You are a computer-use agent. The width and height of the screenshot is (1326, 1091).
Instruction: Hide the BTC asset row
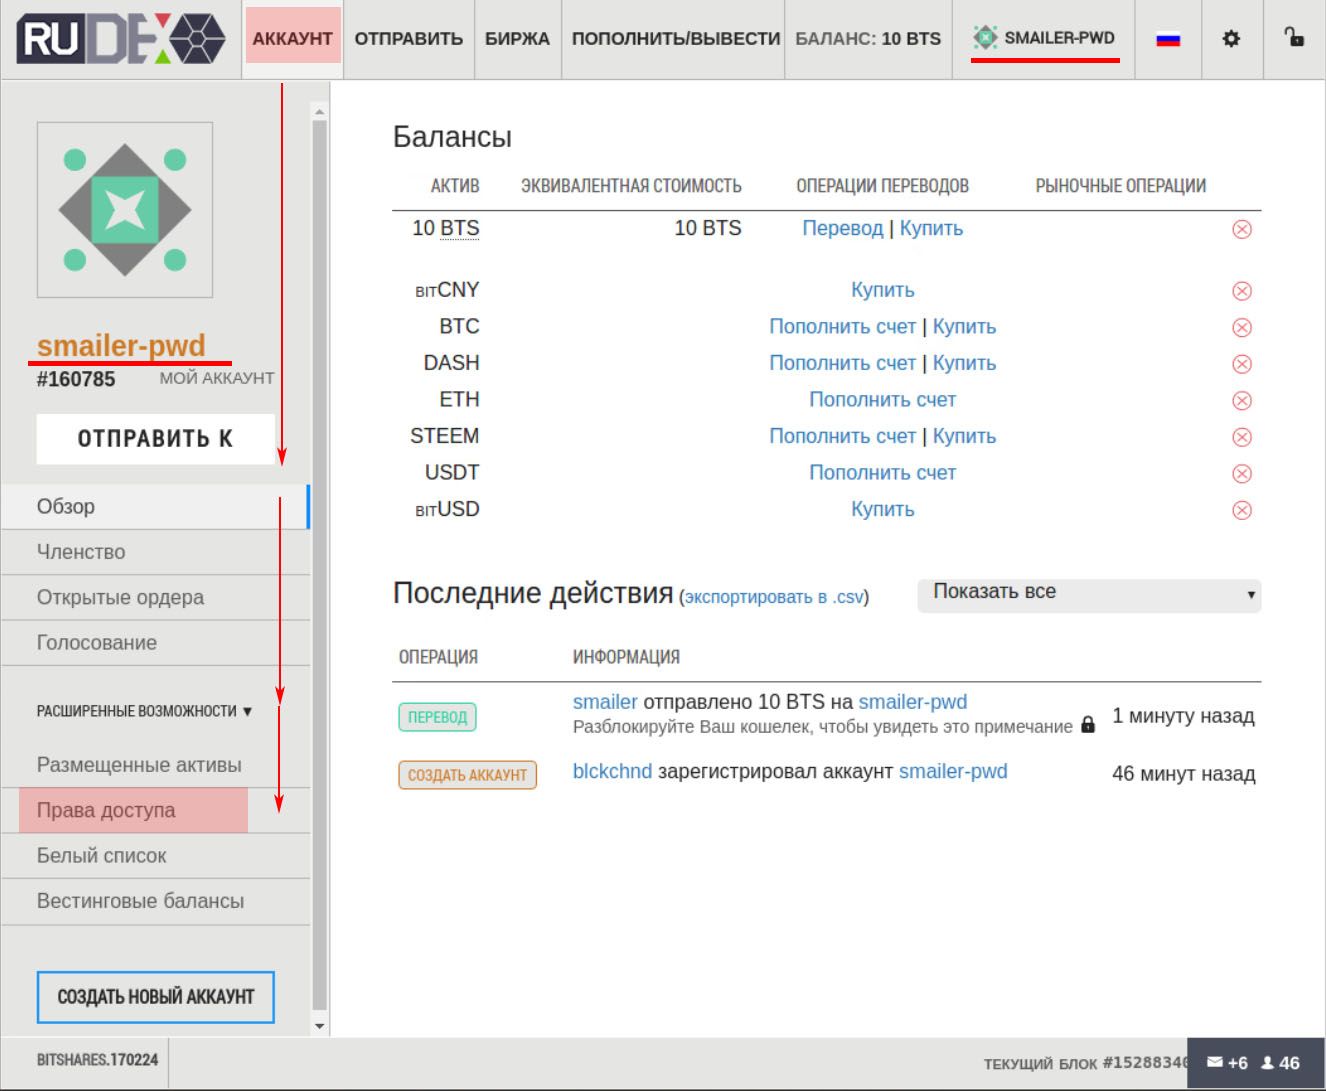pos(1242,328)
